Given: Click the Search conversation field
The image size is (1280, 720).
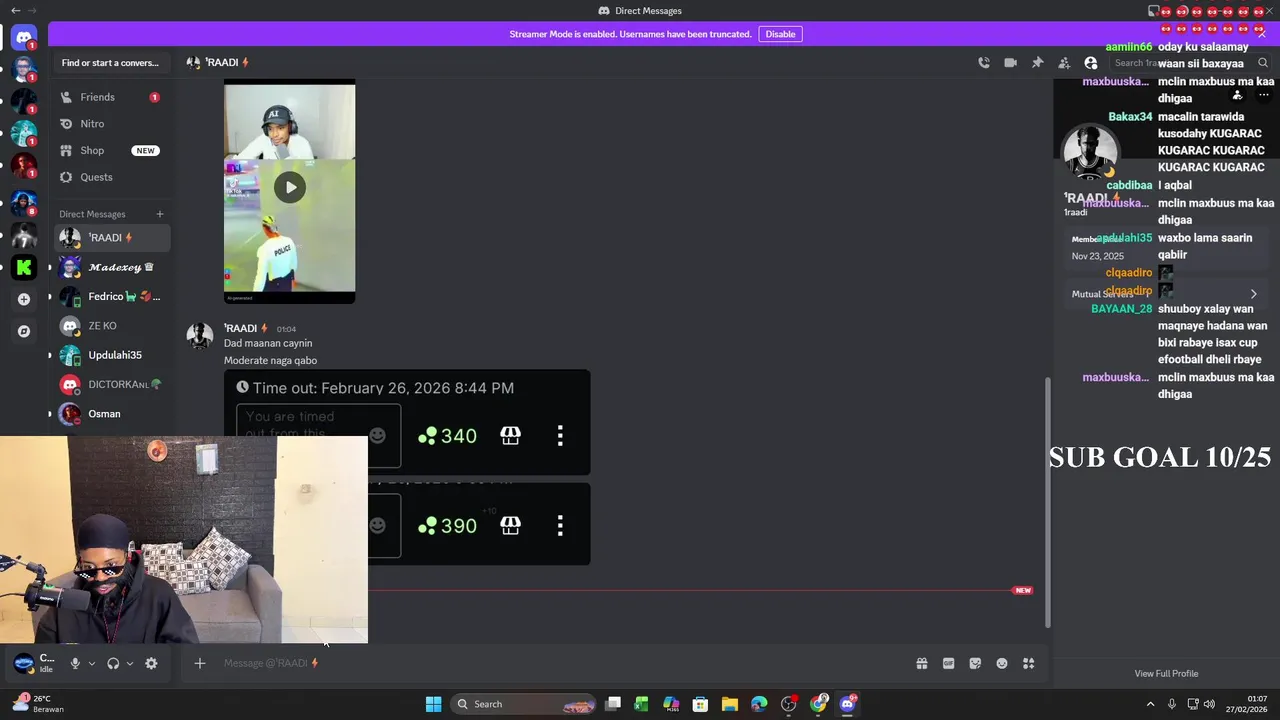Looking at the screenshot, I should click(1190, 62).
